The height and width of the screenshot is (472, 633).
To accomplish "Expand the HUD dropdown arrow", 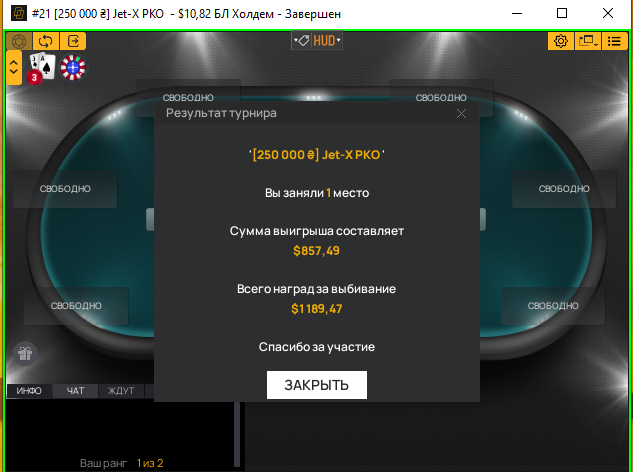I will [339, 40].
